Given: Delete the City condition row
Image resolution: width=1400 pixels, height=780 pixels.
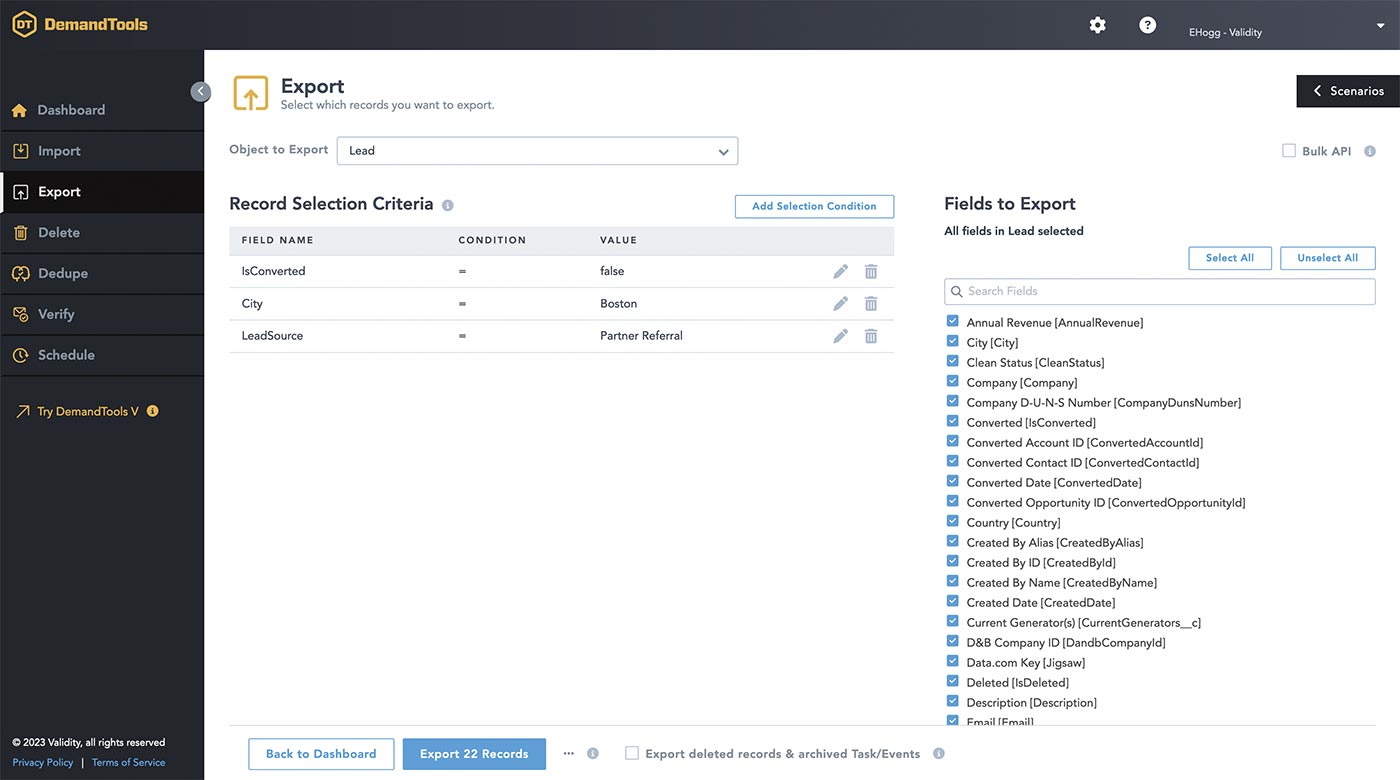Looking at the screenshot, I should click(x=871, y=303).
